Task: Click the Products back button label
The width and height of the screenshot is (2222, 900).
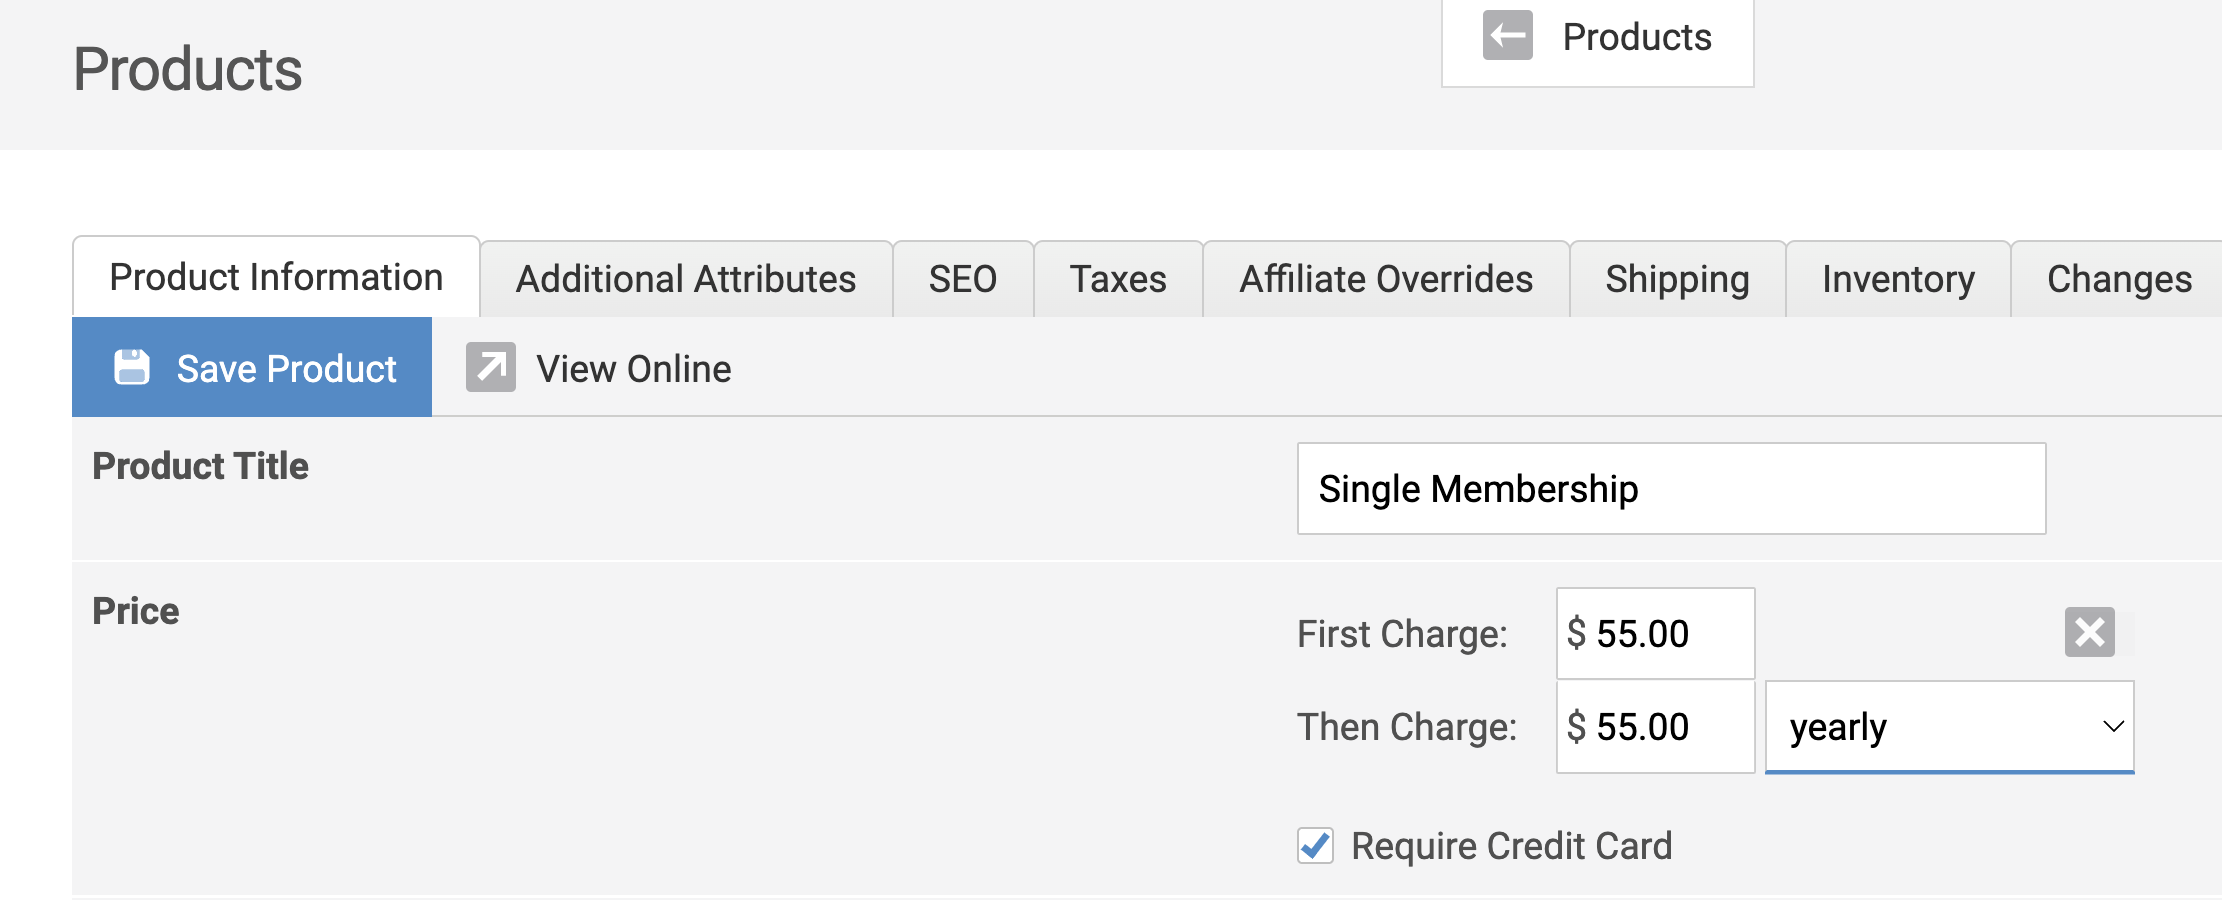Action: [1637, 37]
